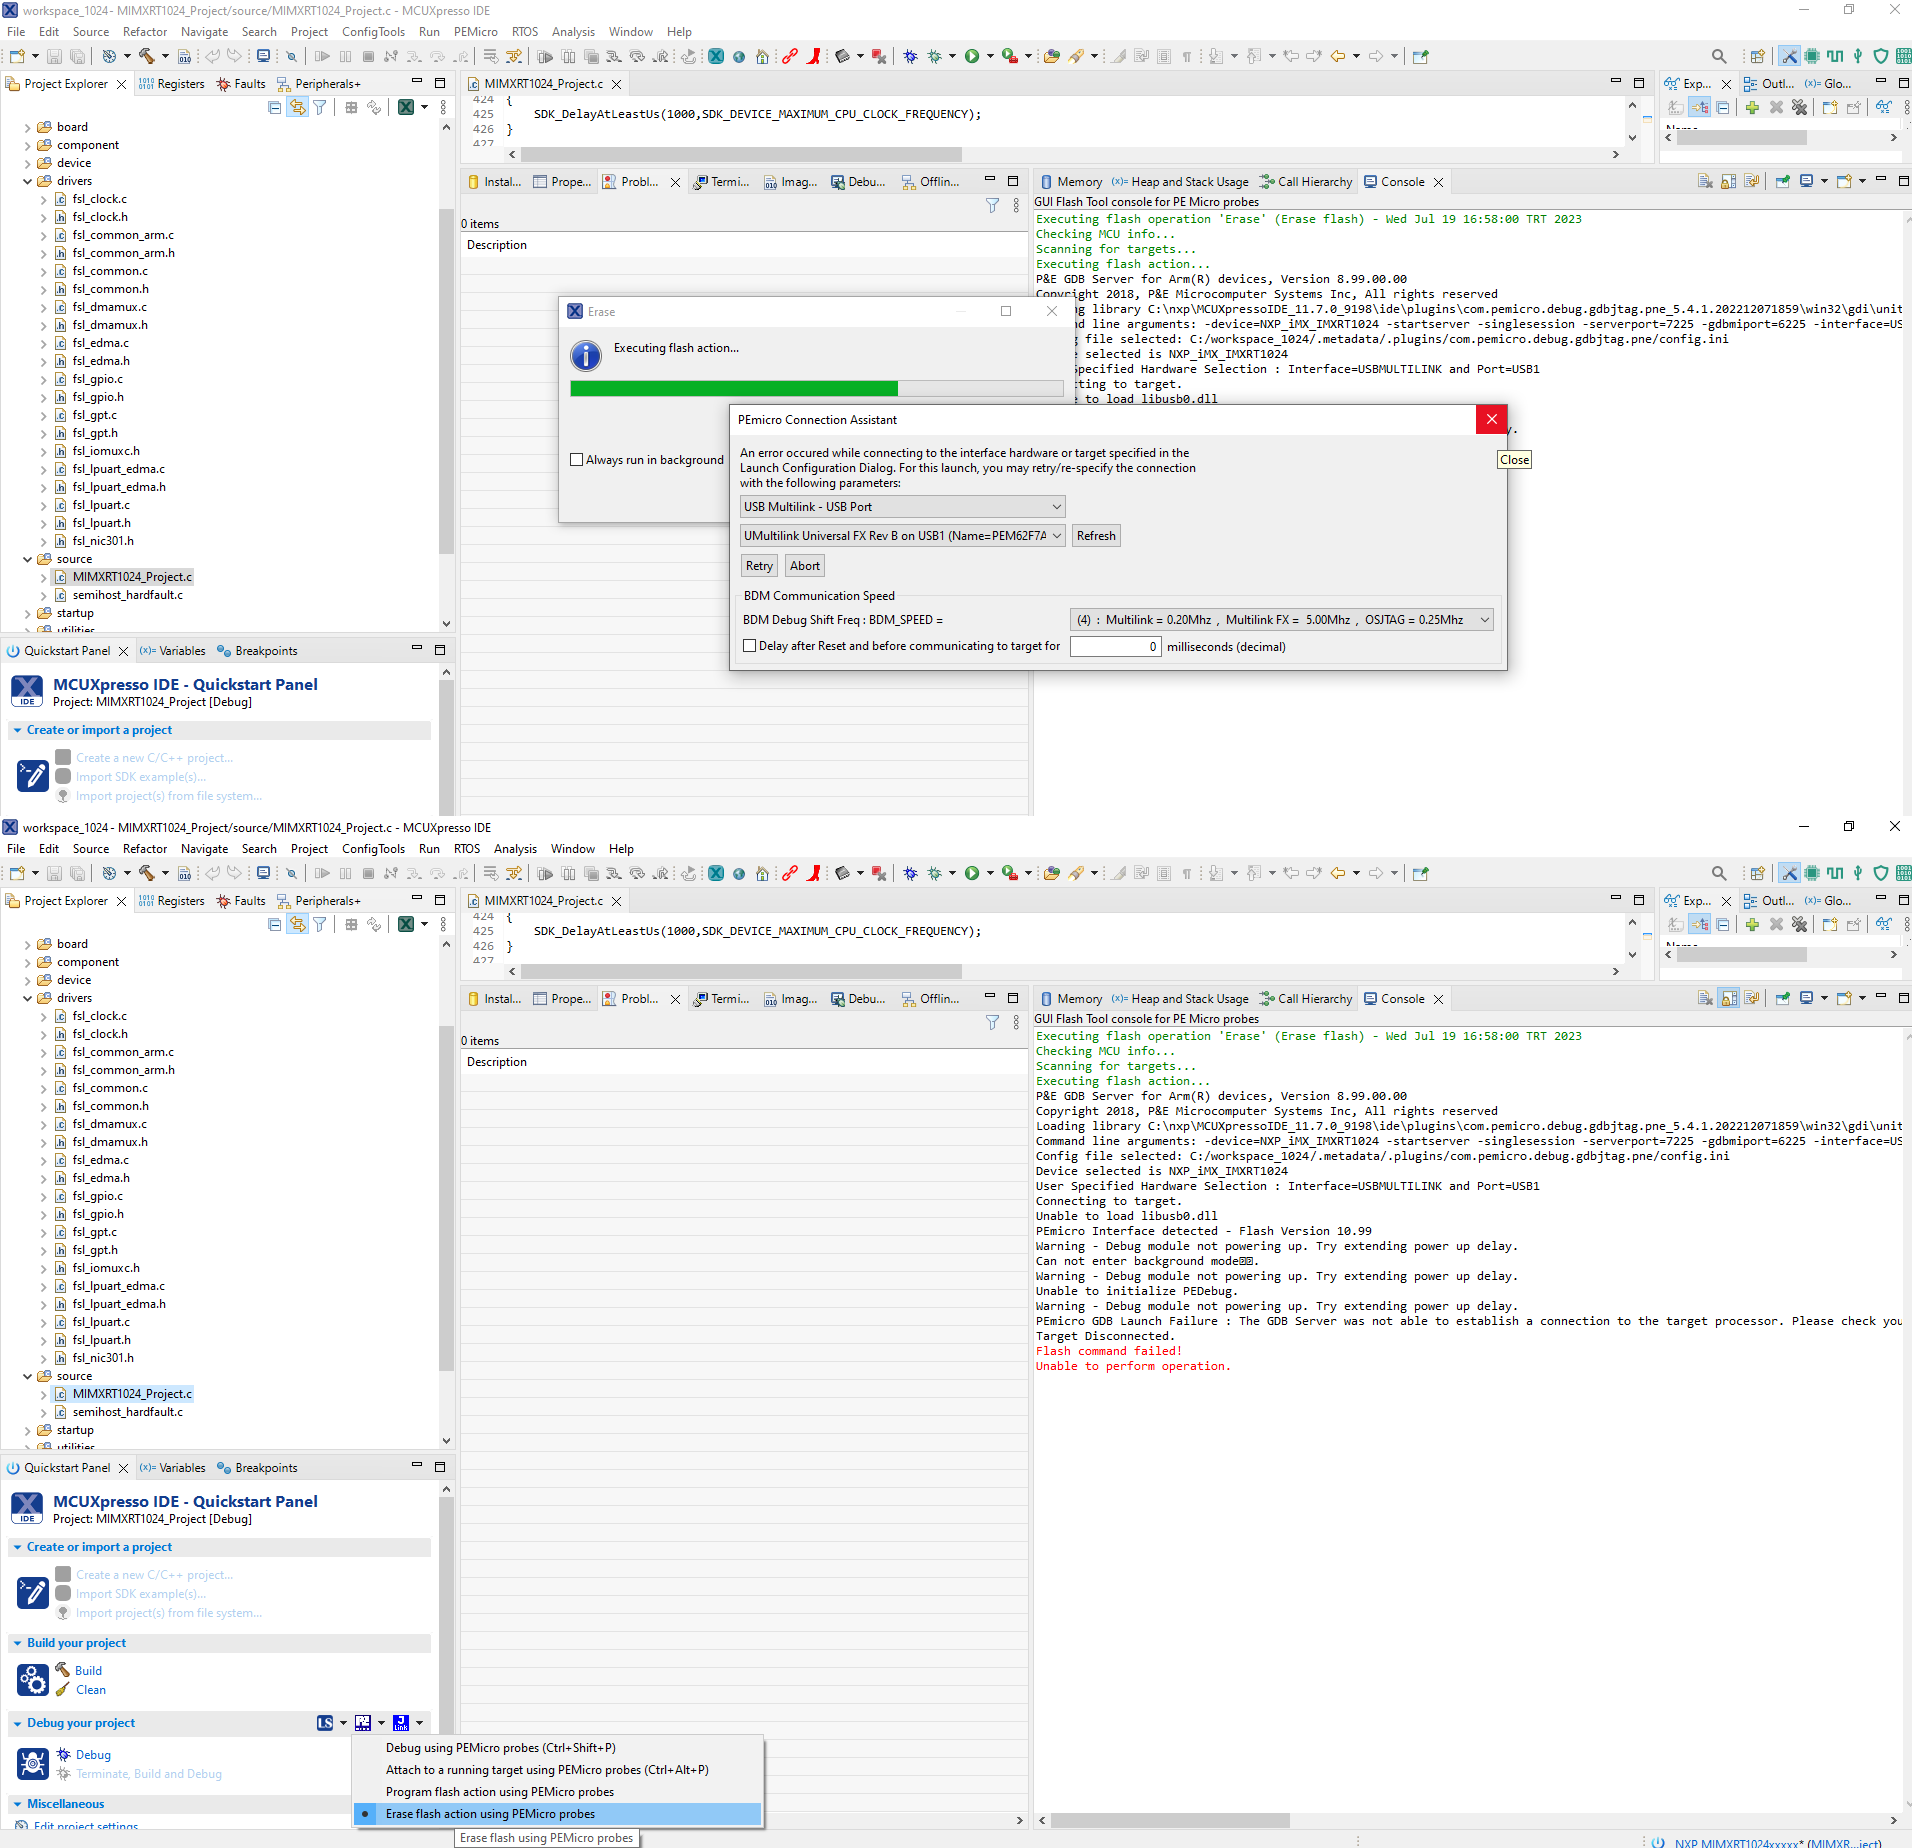This screenshot has height=1848, width=1912.
Task: Open the PEMicro menu in the menu bar
Action: (x=476, y=31)
